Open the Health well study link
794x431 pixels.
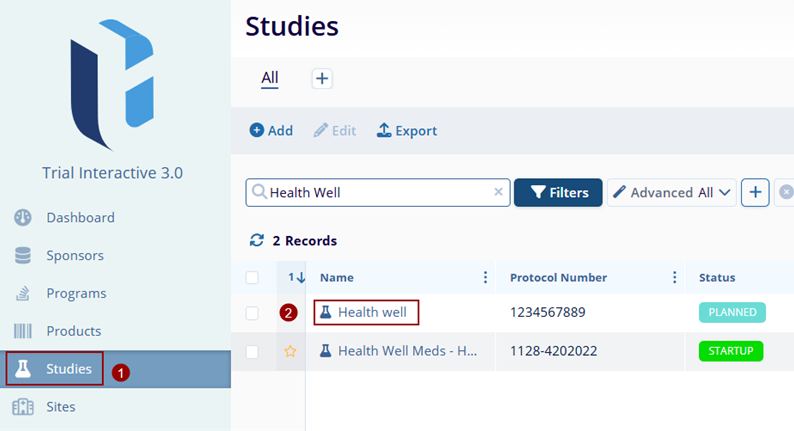(x=371, y=312)
